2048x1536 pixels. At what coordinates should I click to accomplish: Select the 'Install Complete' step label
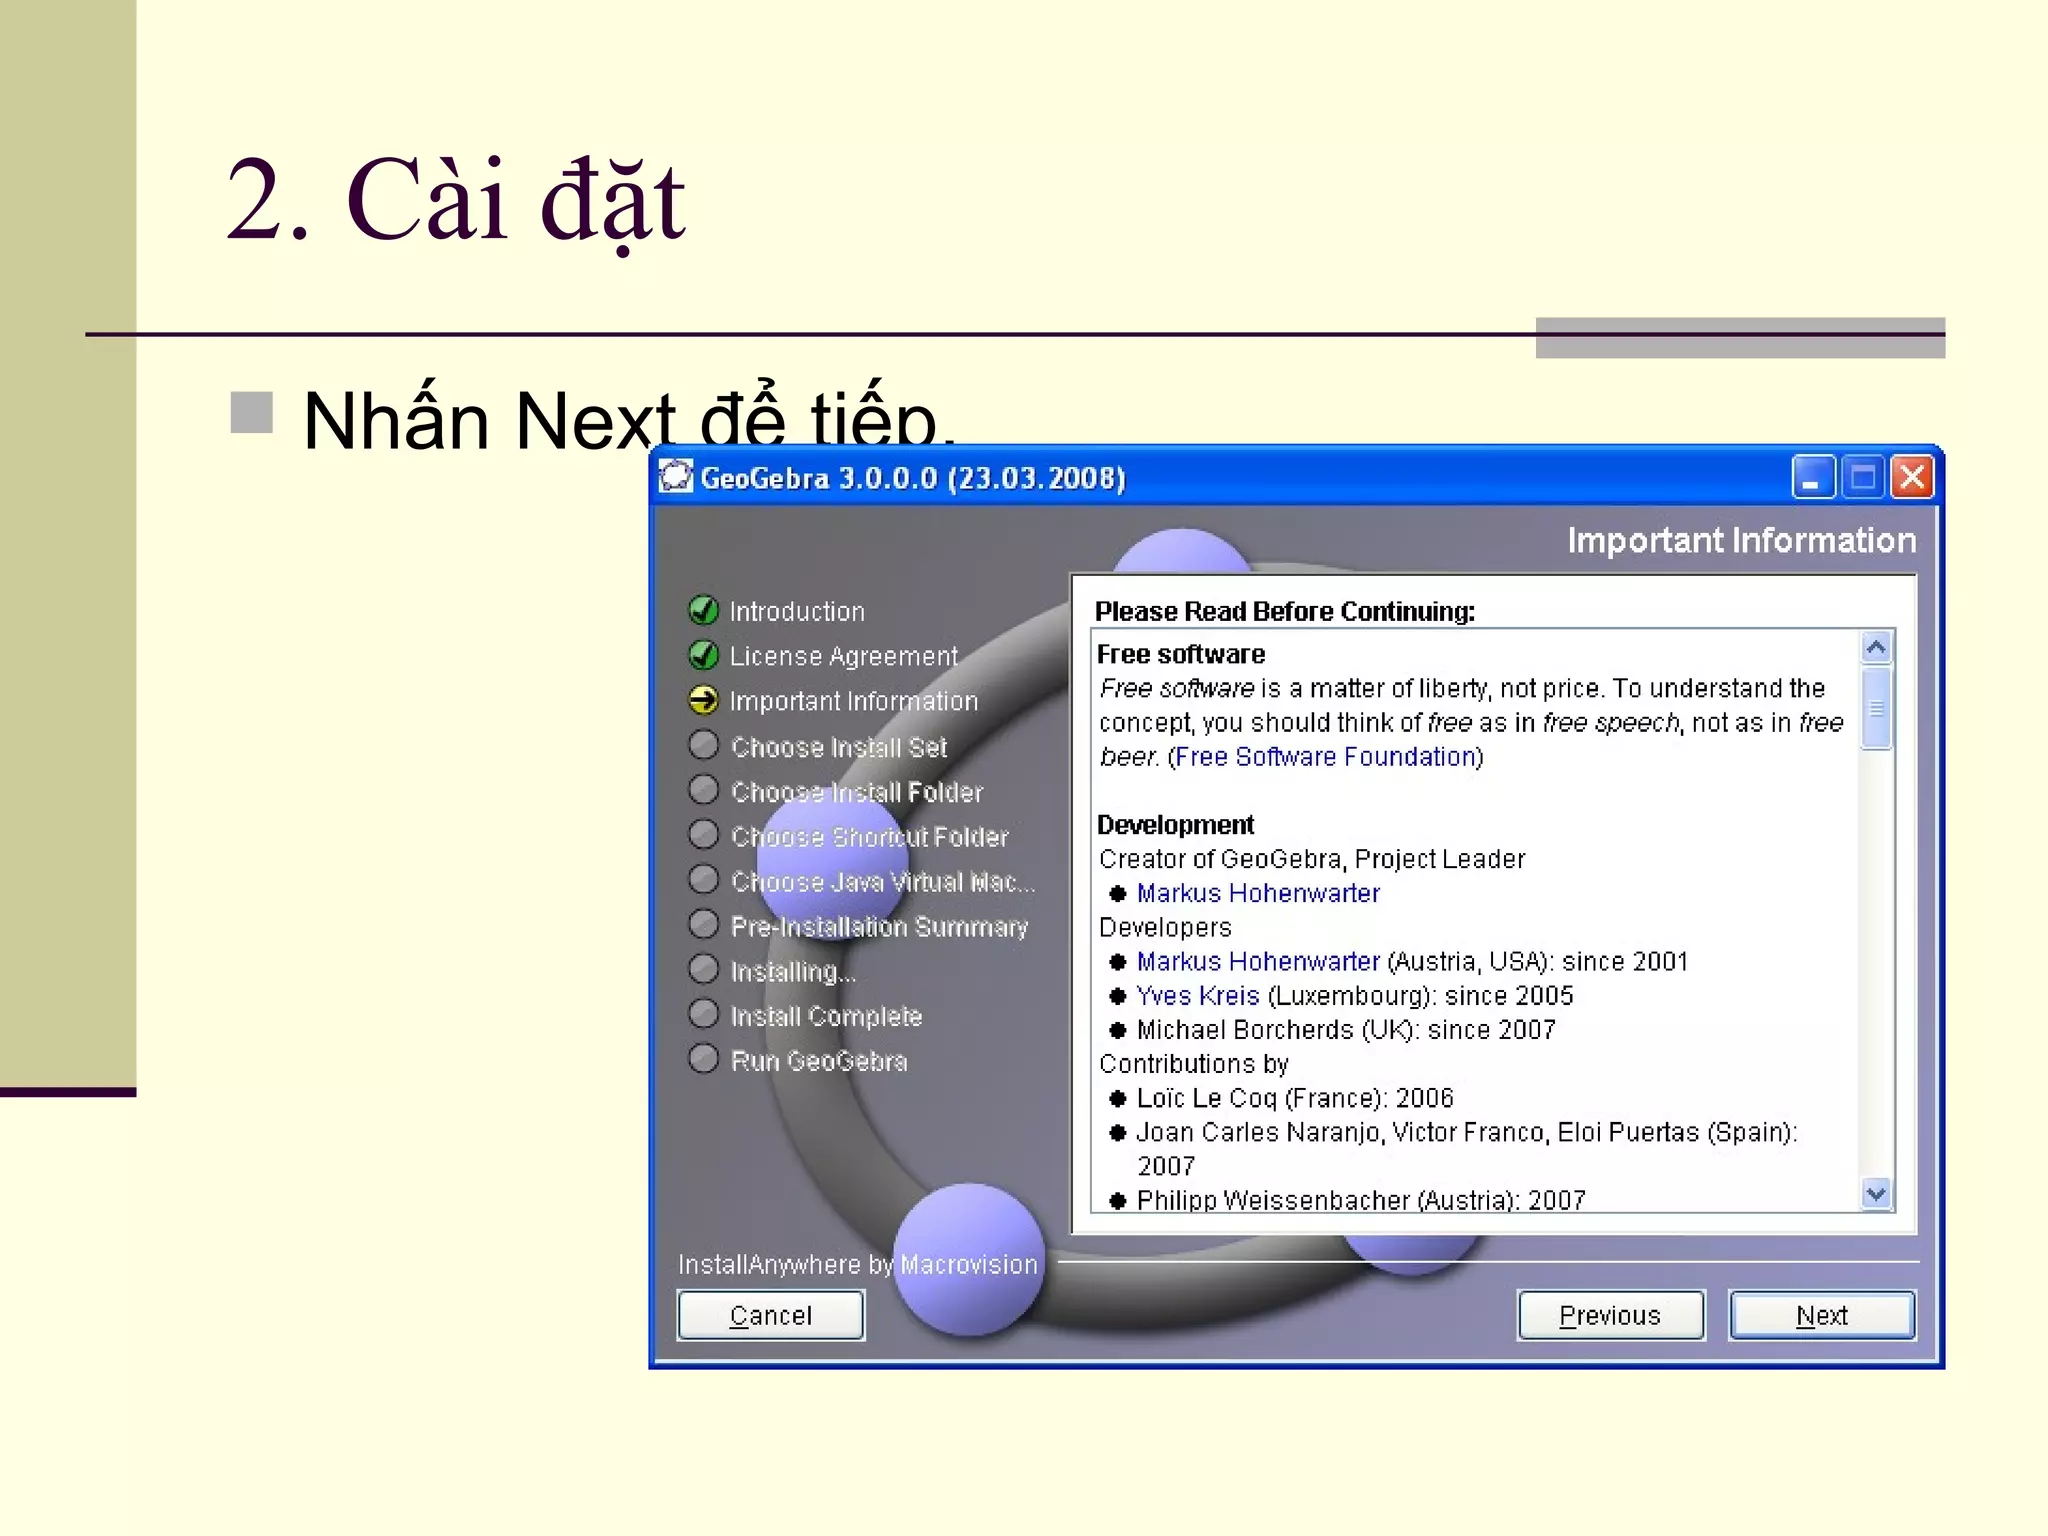826,1016
